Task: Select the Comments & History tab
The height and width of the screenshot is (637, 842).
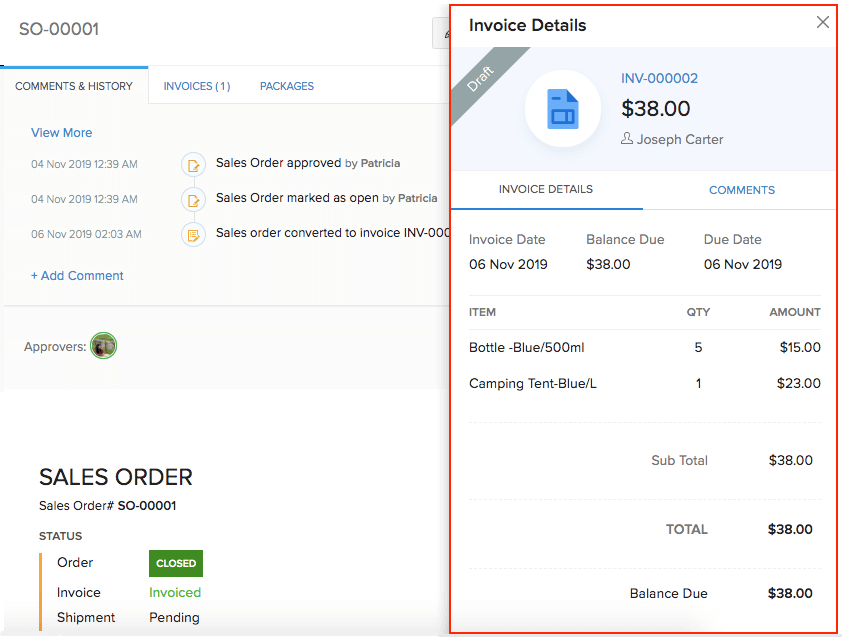Action: (x=75, y=86)
